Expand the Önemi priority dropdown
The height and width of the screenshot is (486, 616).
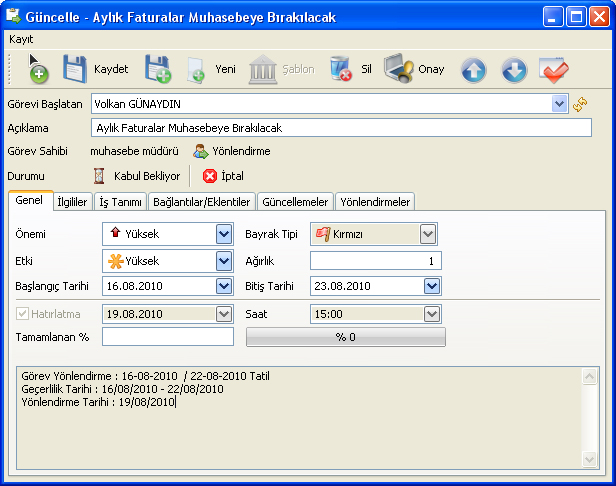click(224, 234)
